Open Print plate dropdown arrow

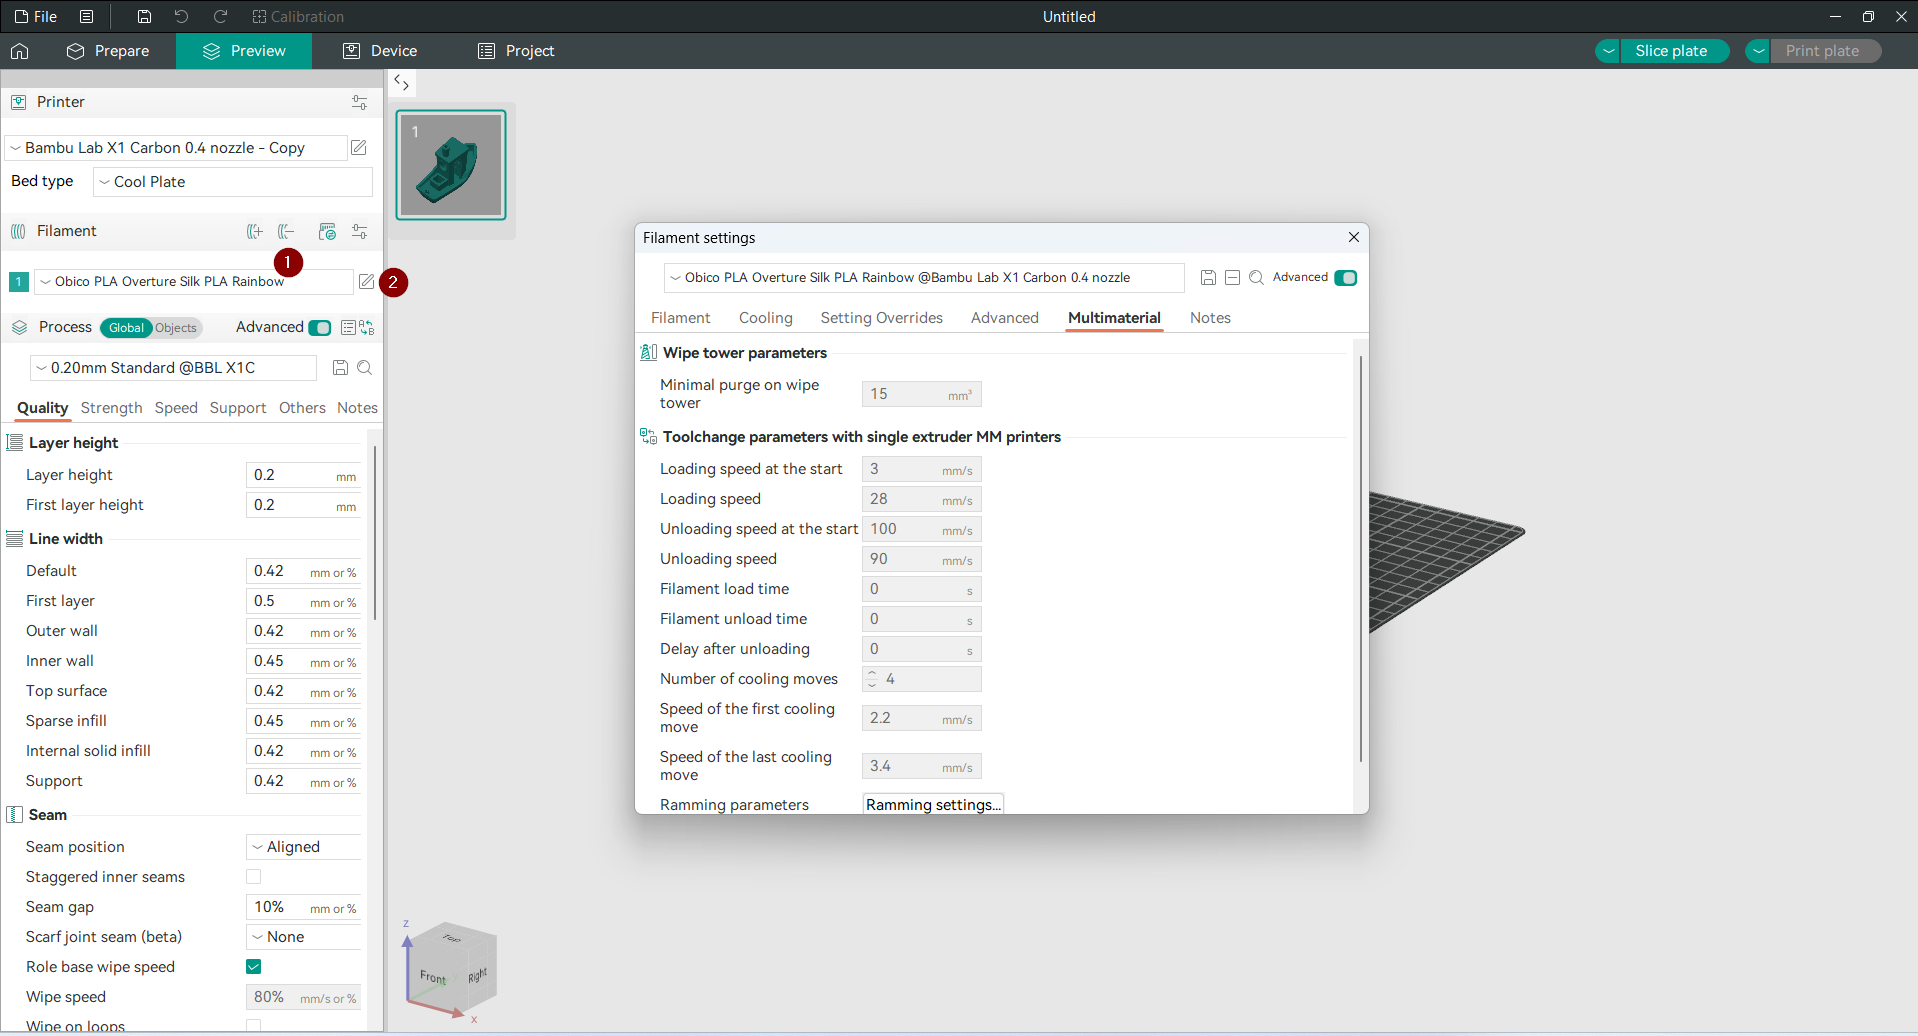pos(1758,51)
